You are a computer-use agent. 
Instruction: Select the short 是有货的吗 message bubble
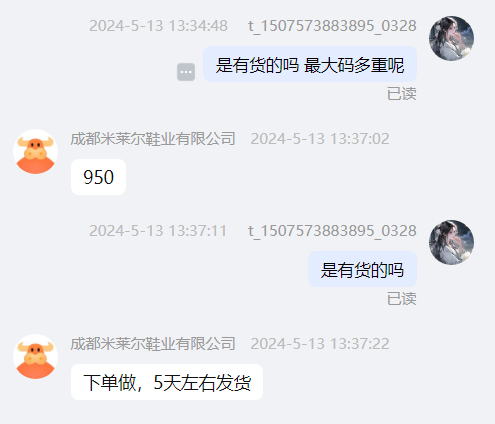(362, 269)
